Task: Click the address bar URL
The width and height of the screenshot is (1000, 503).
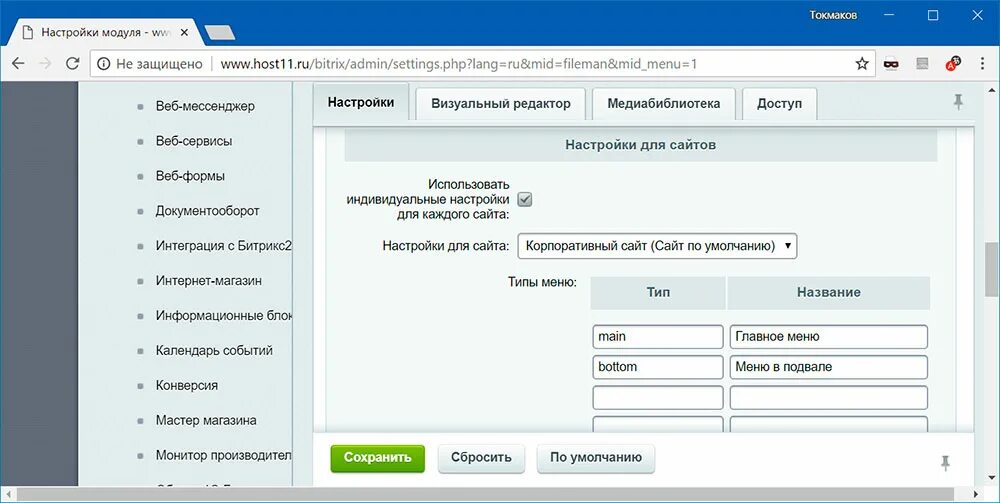Action: tap(459, 64)
